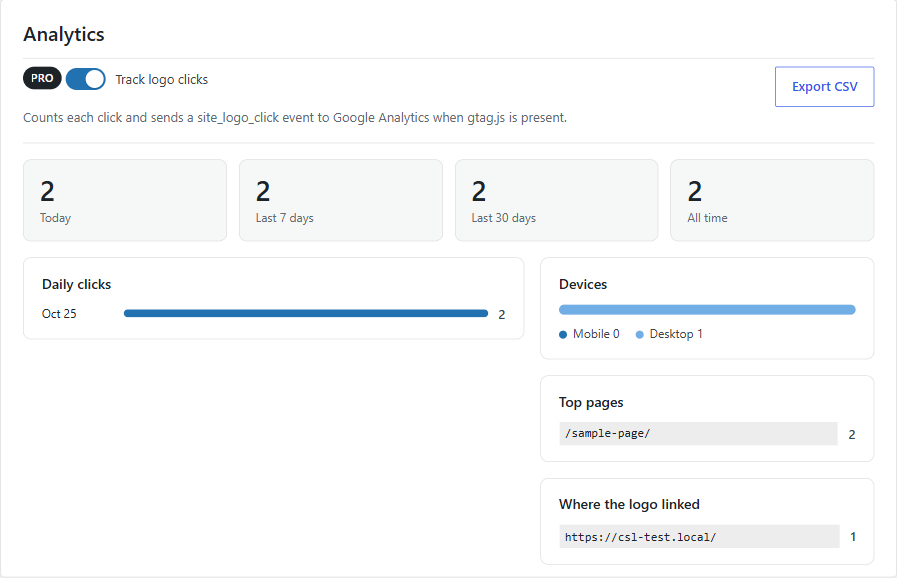Click the Oct 25 date label
The width and height of the screenshot is (897, 578).
tap(59, 314)
